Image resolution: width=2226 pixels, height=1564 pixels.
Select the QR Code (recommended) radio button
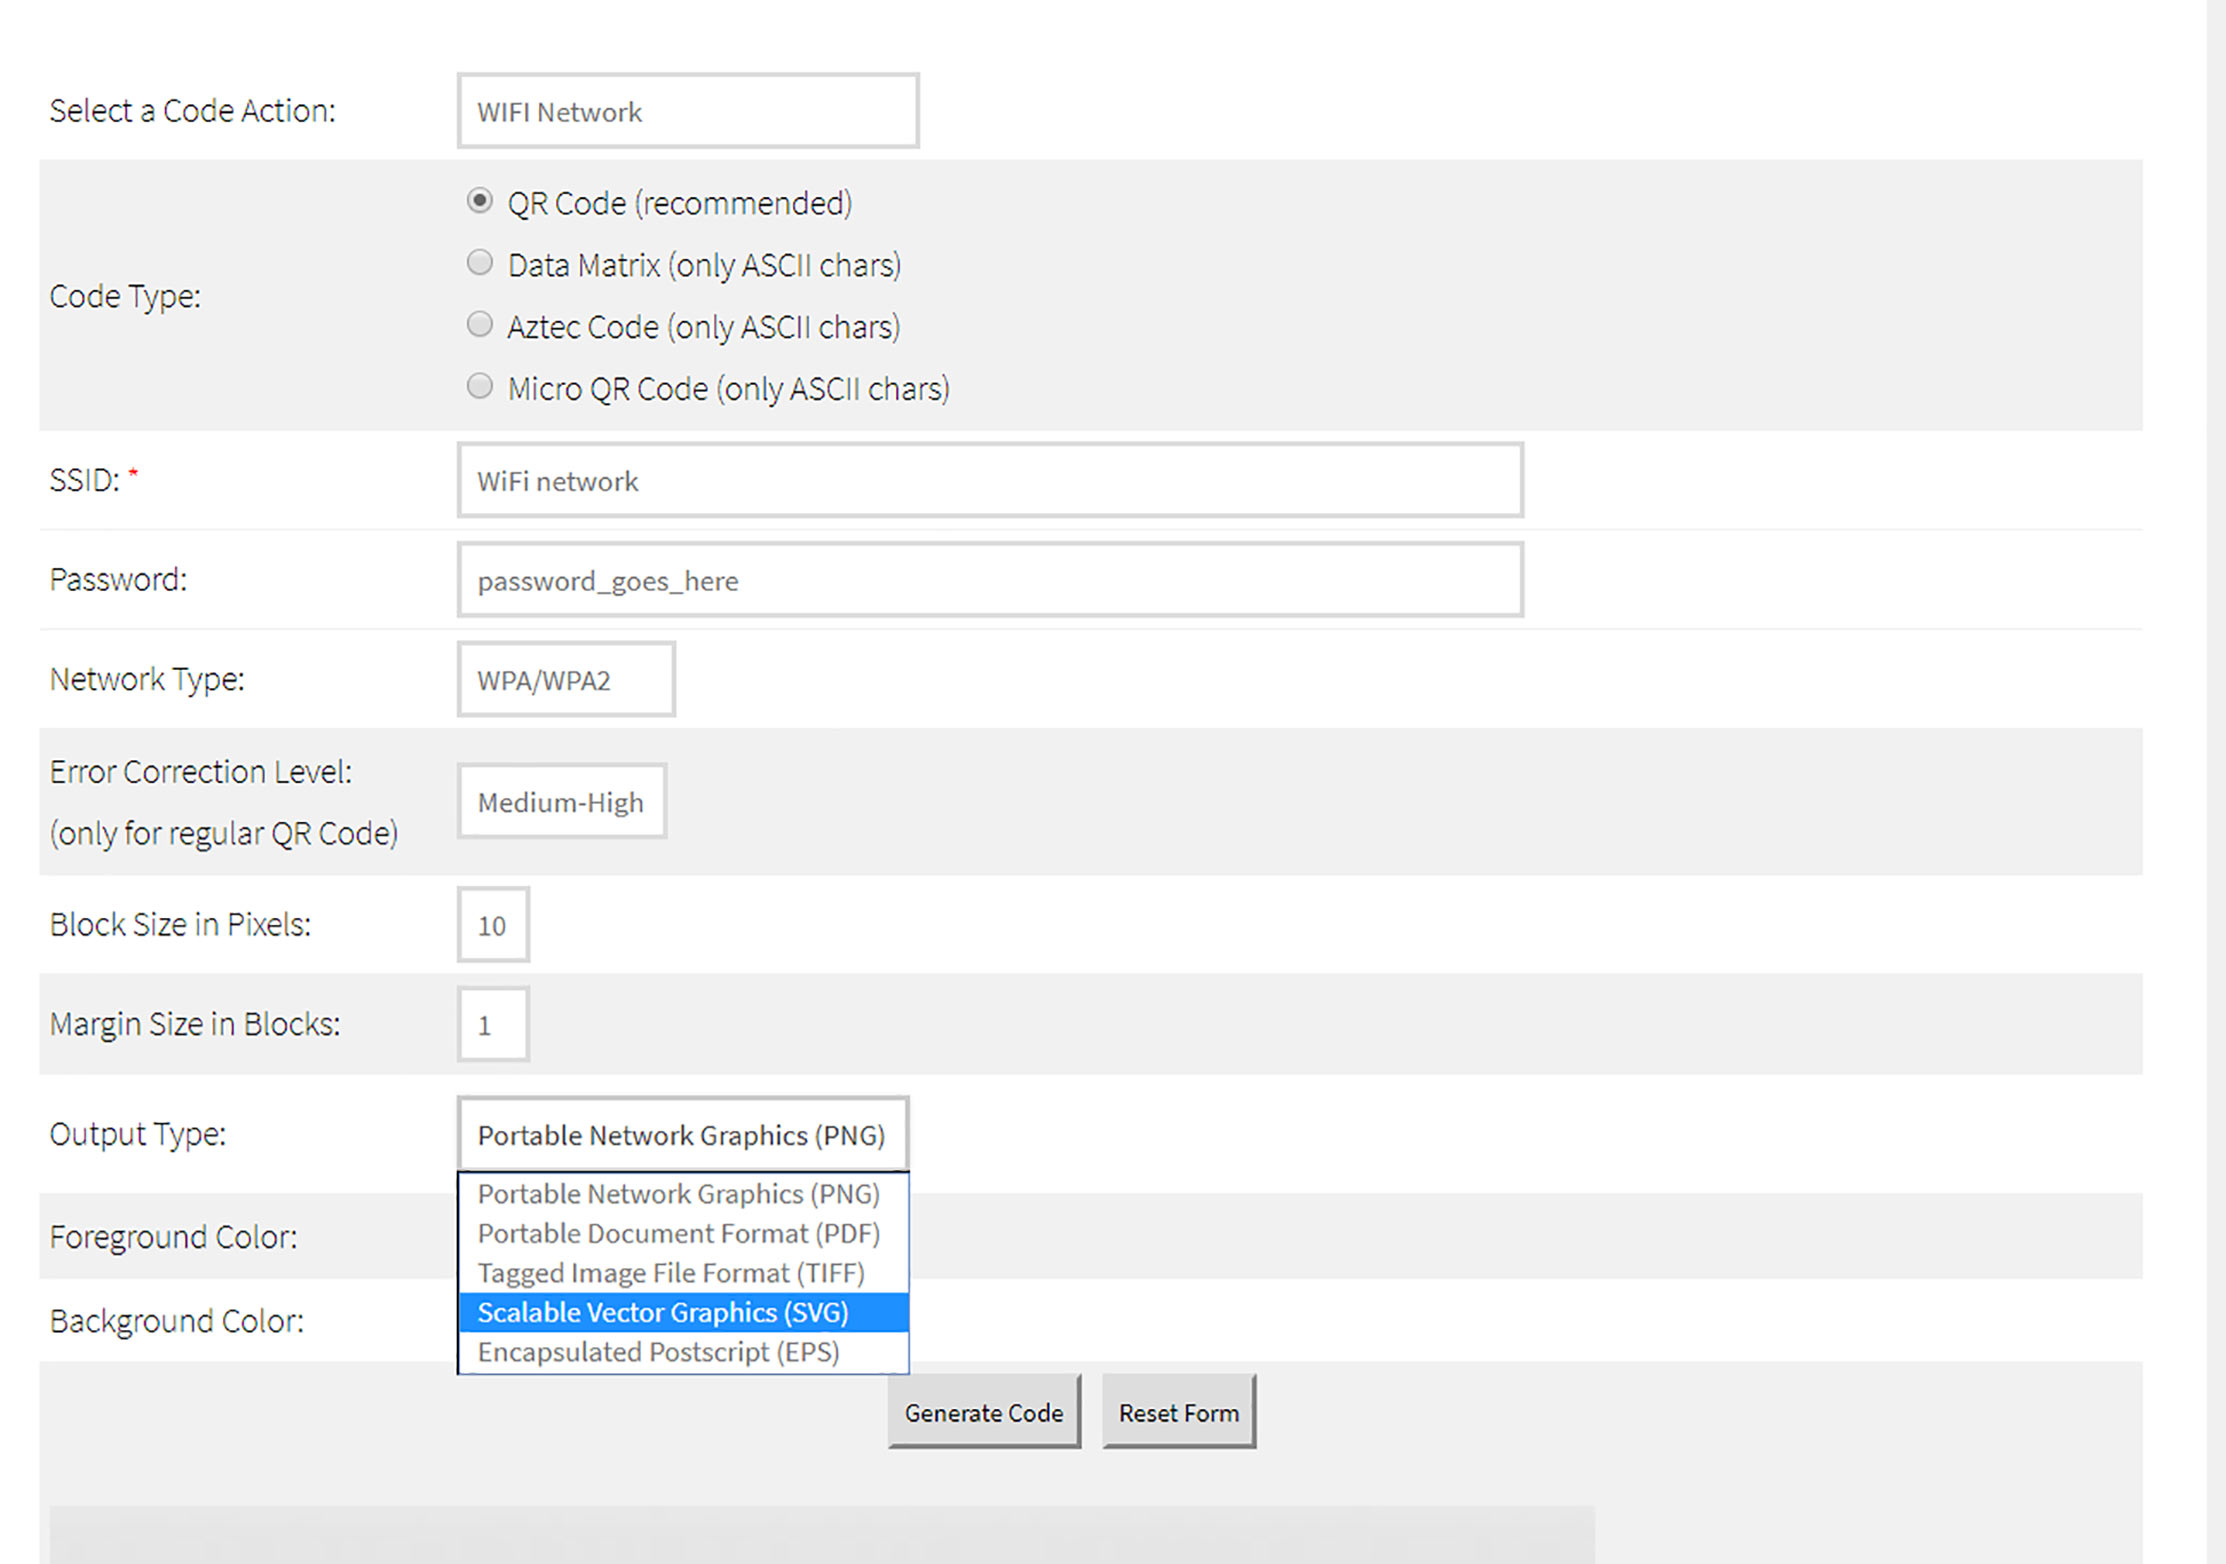(480, 201)
